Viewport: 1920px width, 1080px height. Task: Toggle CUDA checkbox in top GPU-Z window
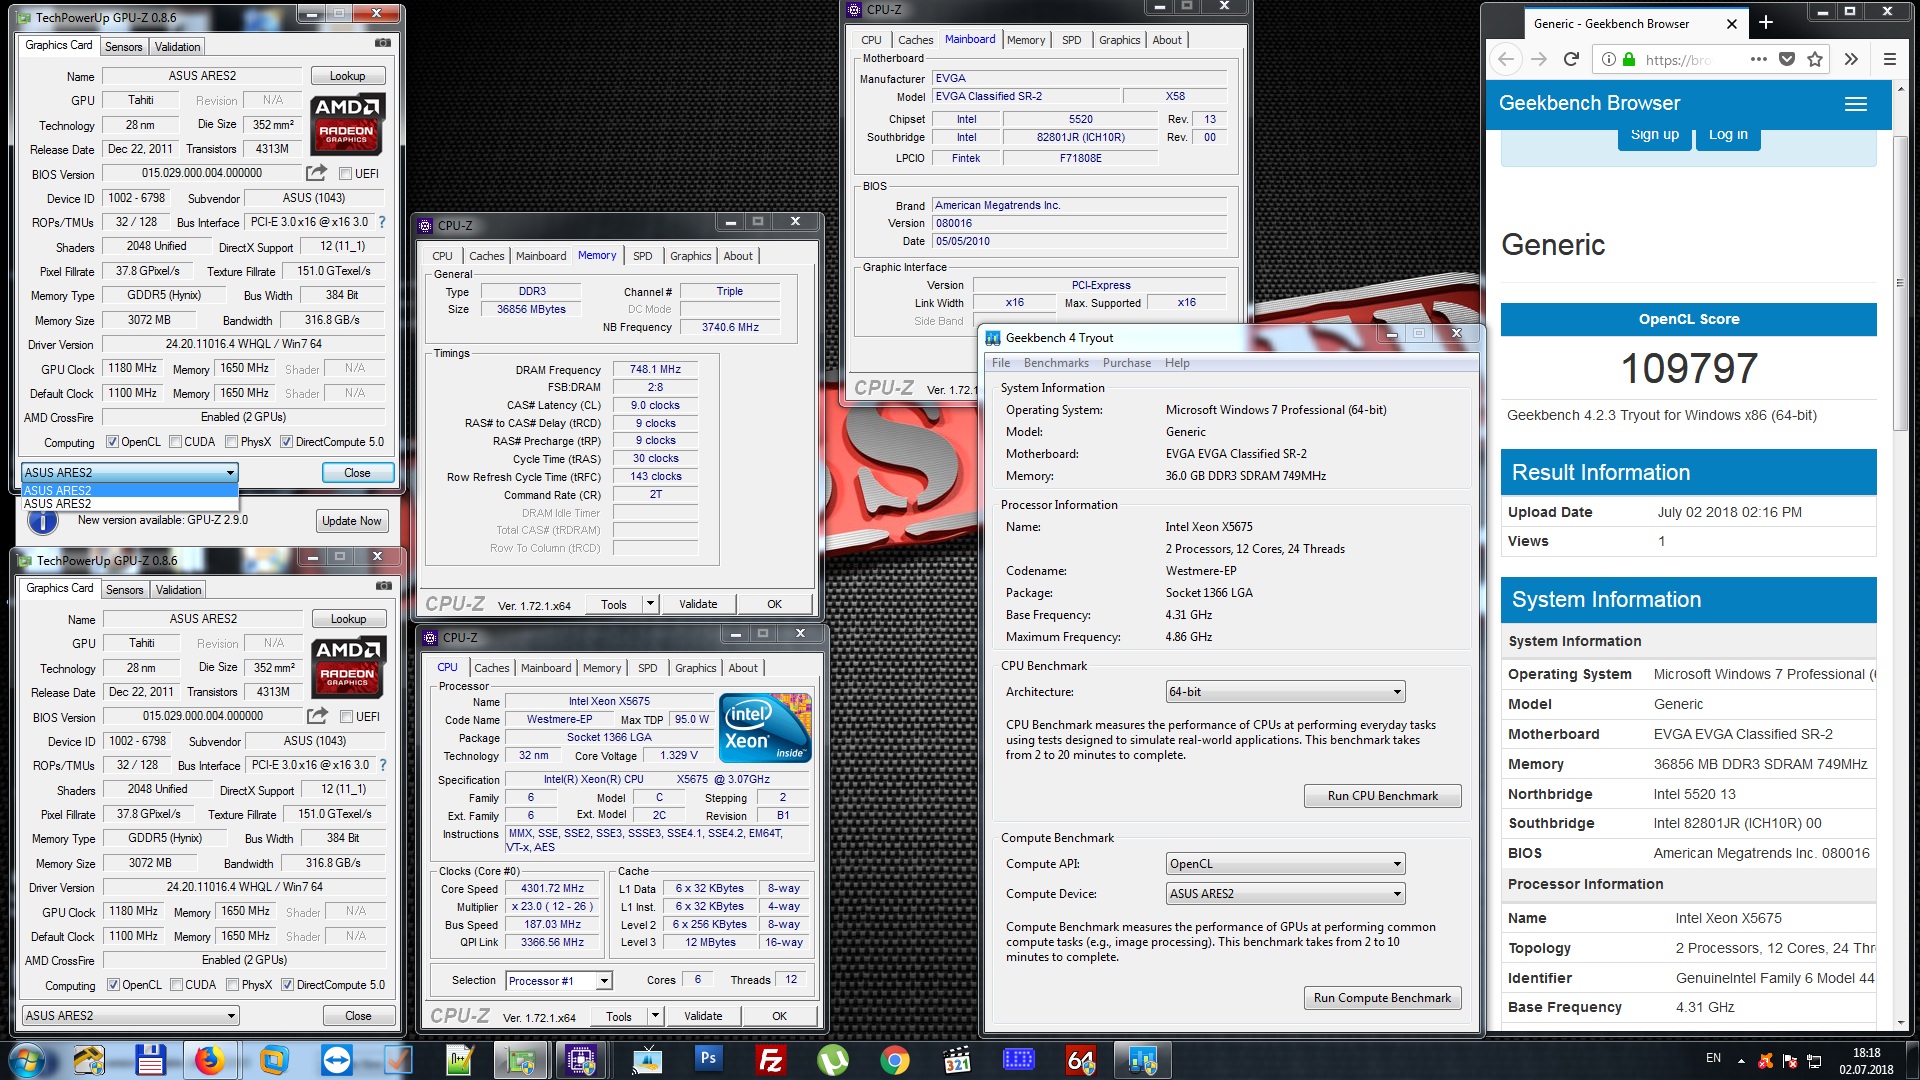coord(175,442)
